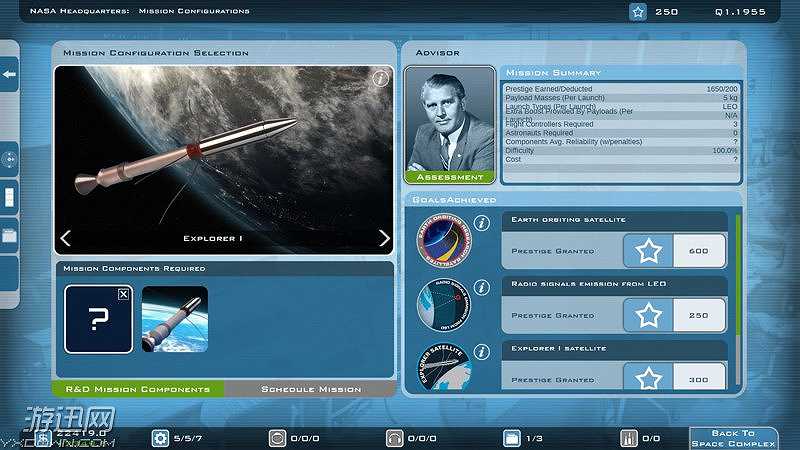800x450 pixels.
Task: Click the star icon beside 600 prestige
Action: click(648, 251)
